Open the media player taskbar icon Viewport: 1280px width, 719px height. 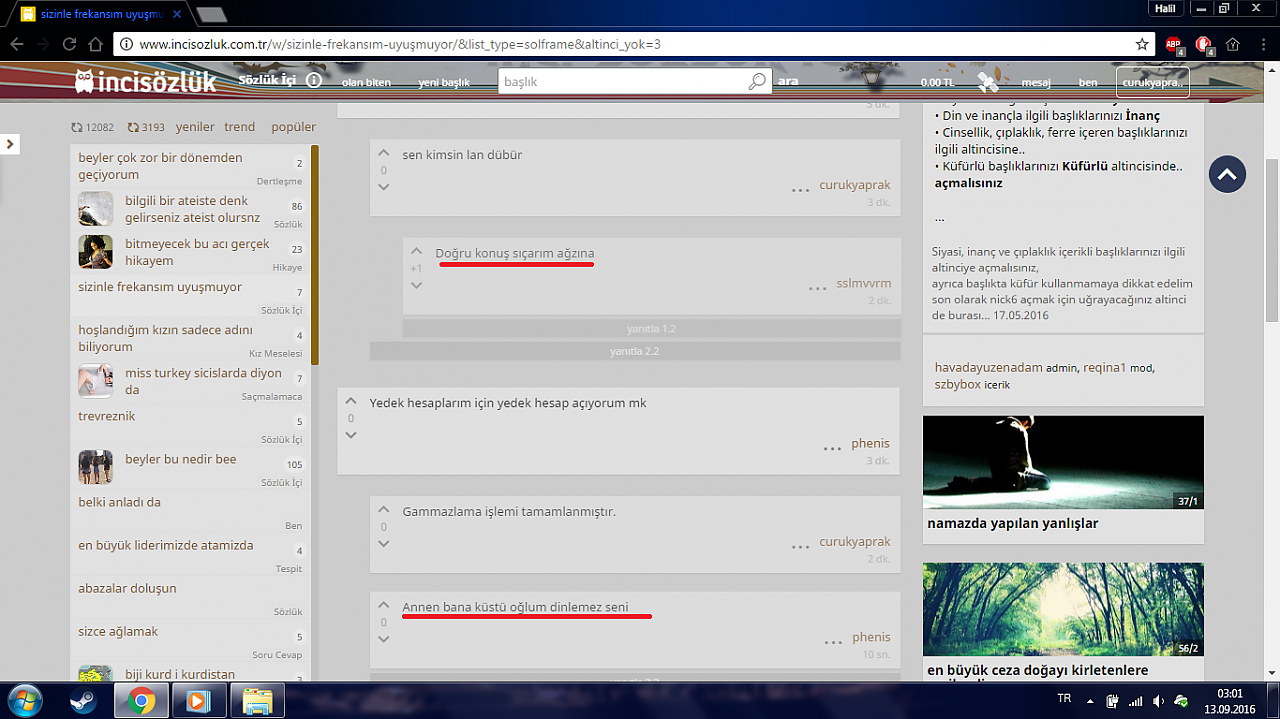[198, 701]
